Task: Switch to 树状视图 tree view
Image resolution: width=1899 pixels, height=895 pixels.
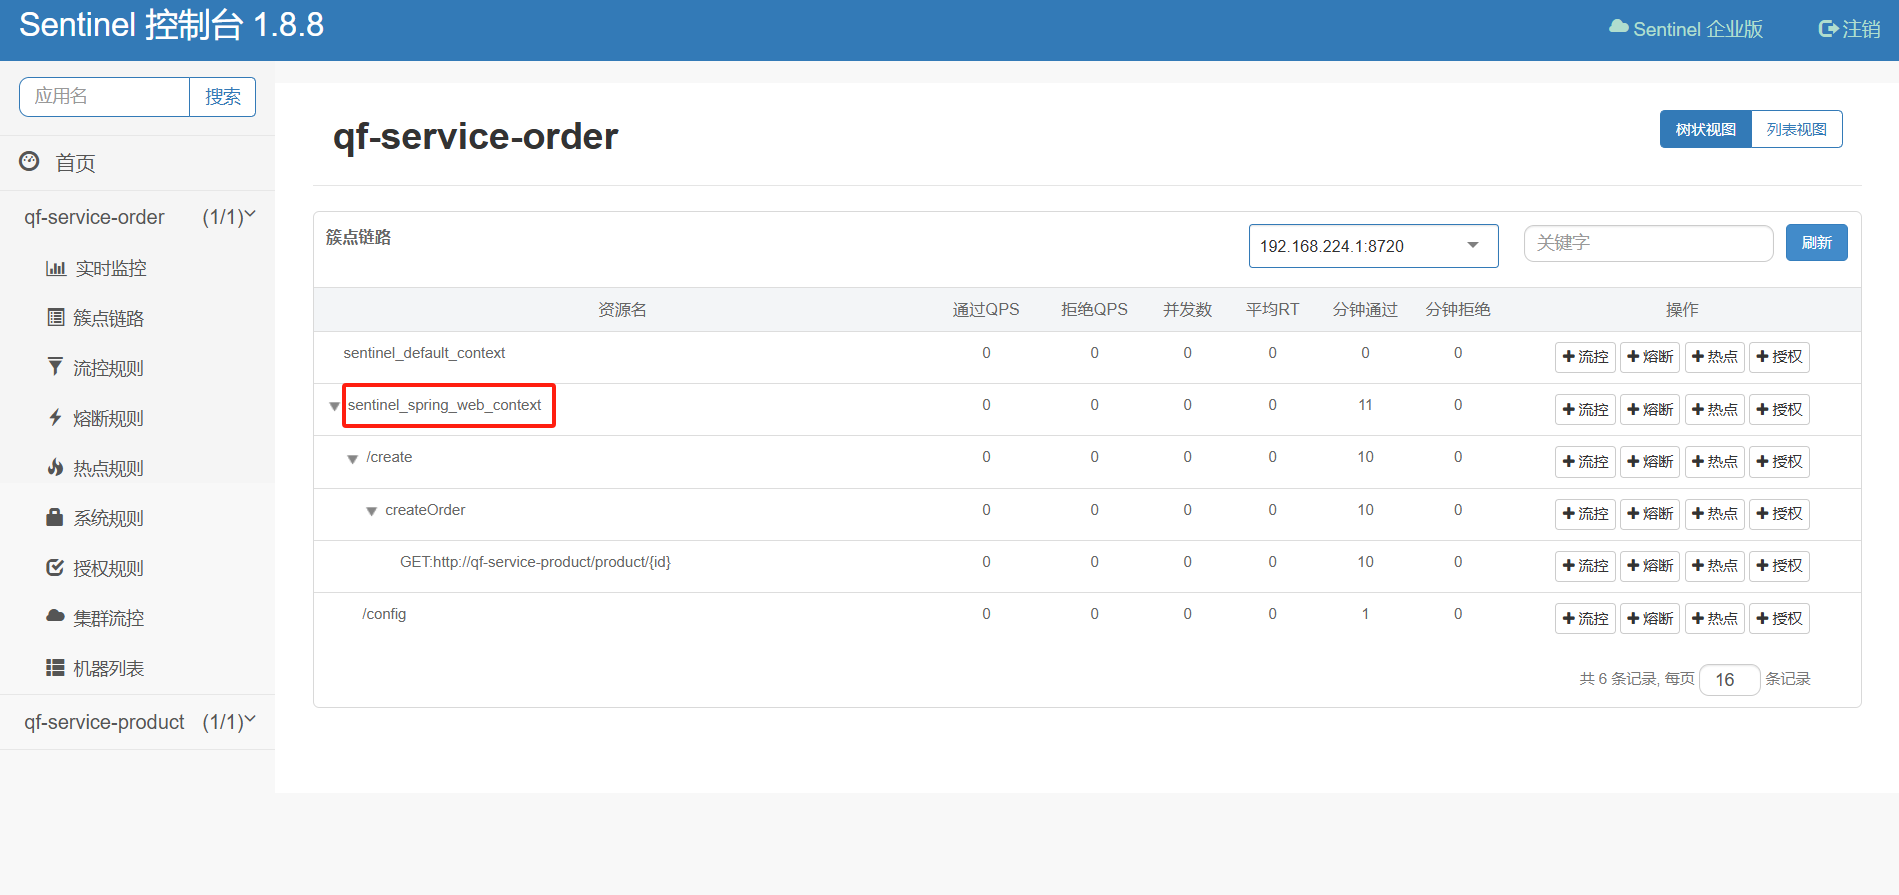Action: point(1706,129)
